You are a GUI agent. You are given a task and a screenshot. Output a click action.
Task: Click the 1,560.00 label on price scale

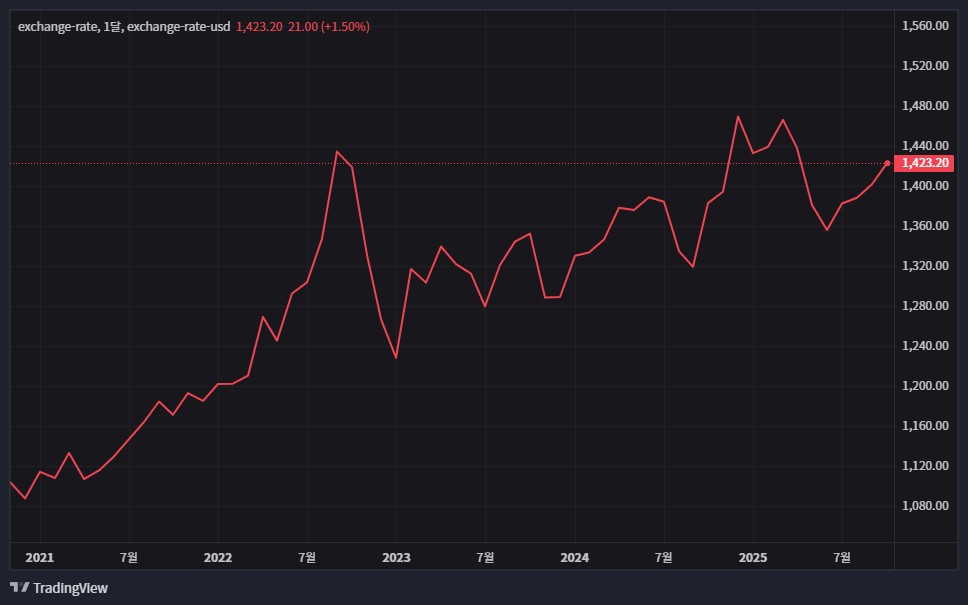[924, 26]
